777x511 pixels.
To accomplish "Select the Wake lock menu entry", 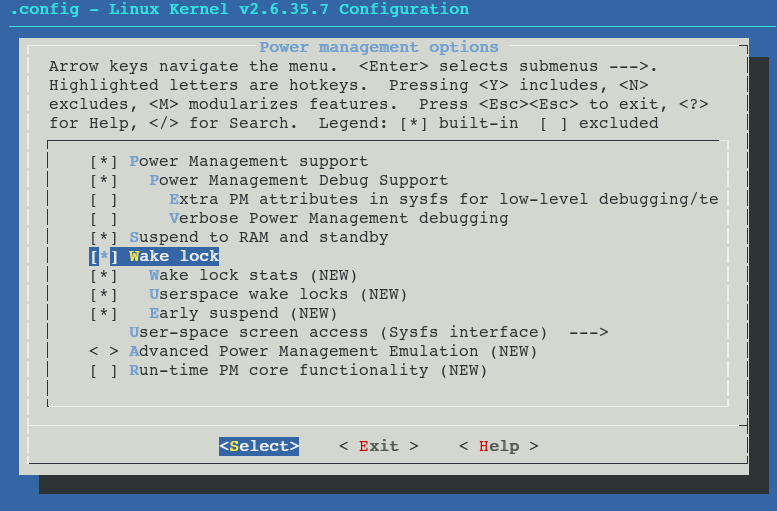I will [174, 256].
